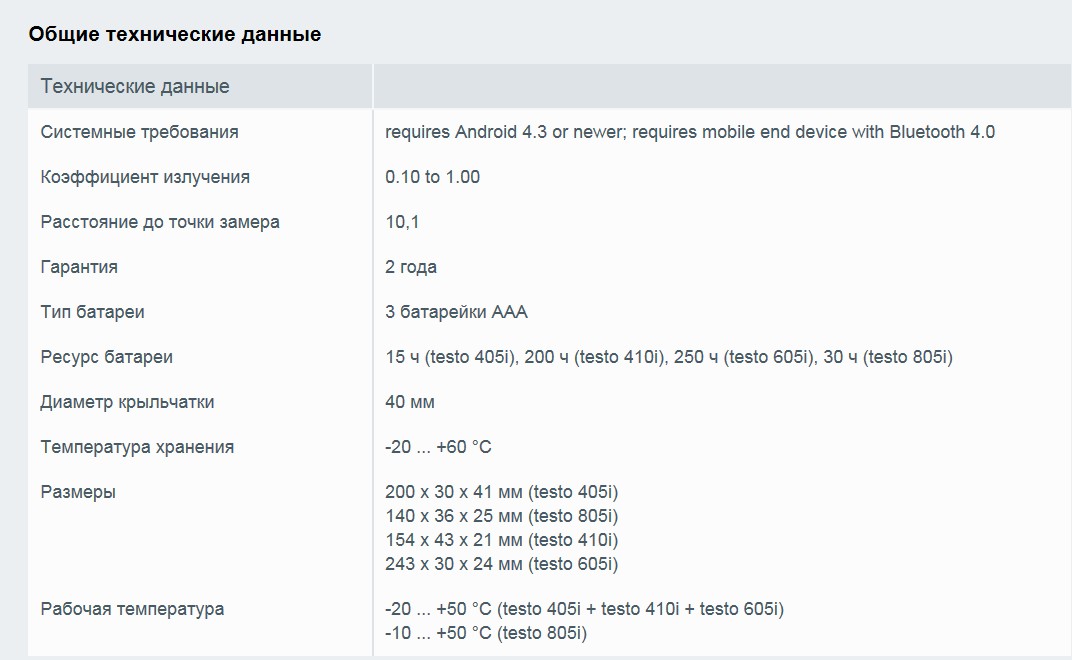Click the "Гарантия" row label

tap(79, 267)
